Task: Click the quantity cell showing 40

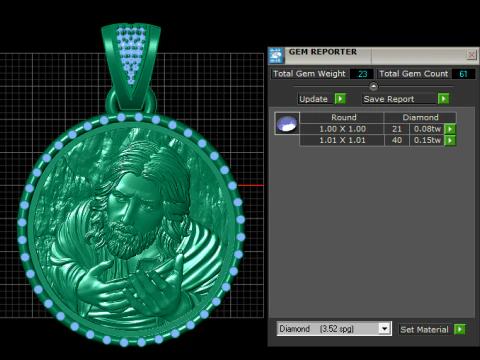Action: pos(397,140)
